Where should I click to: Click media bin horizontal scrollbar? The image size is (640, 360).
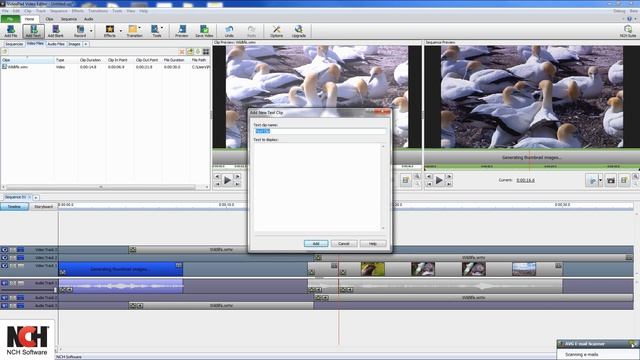(100, 187)
